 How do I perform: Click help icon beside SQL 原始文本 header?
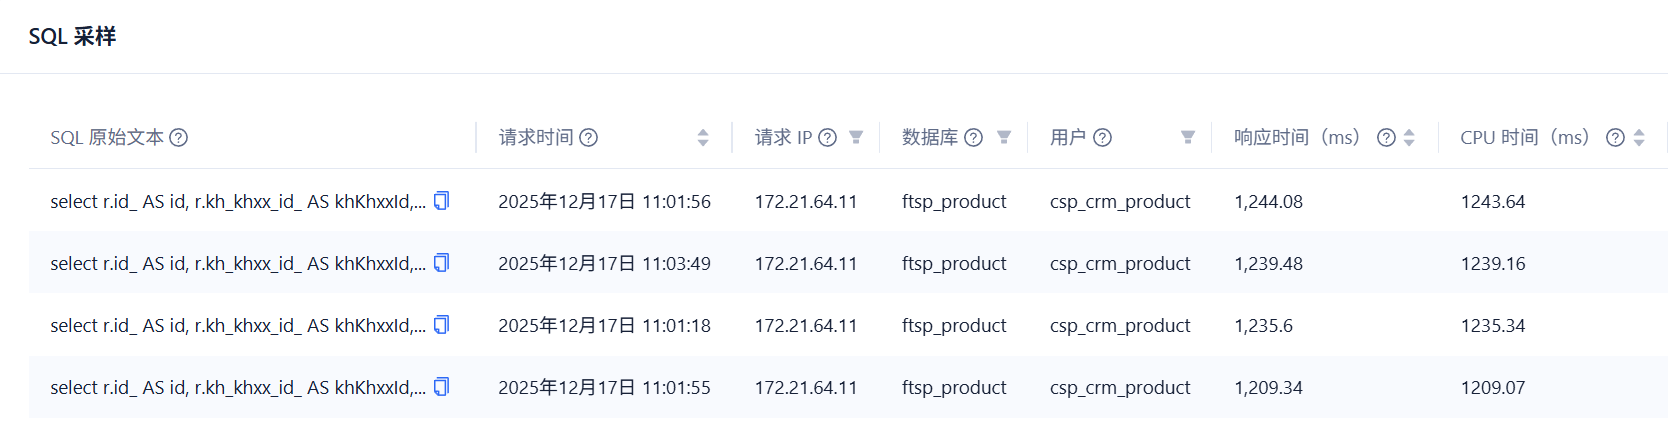click(179, 137)
